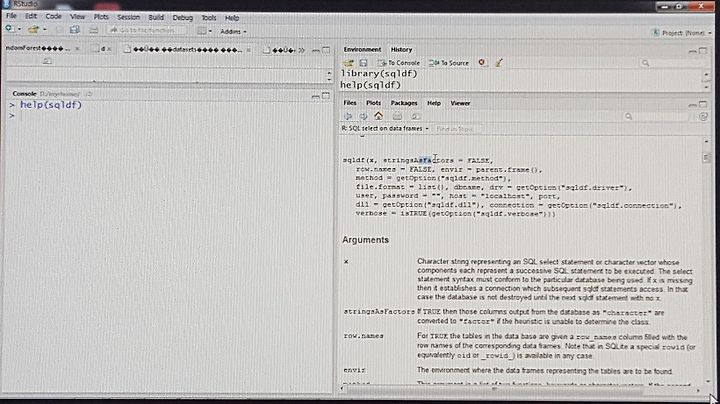Click the History search field
The height and width of the screenshot is (404, 720).
(x=670, y=63)
